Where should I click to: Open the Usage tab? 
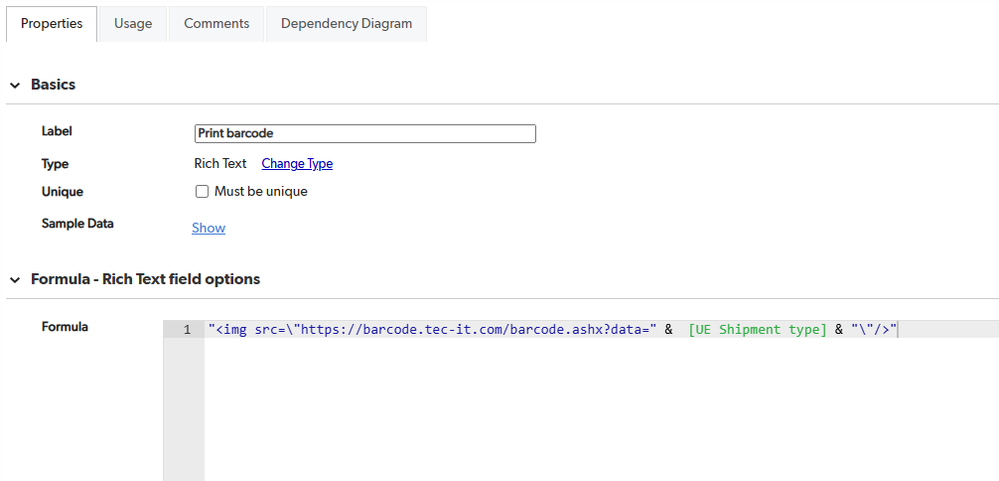click(133, 24)
